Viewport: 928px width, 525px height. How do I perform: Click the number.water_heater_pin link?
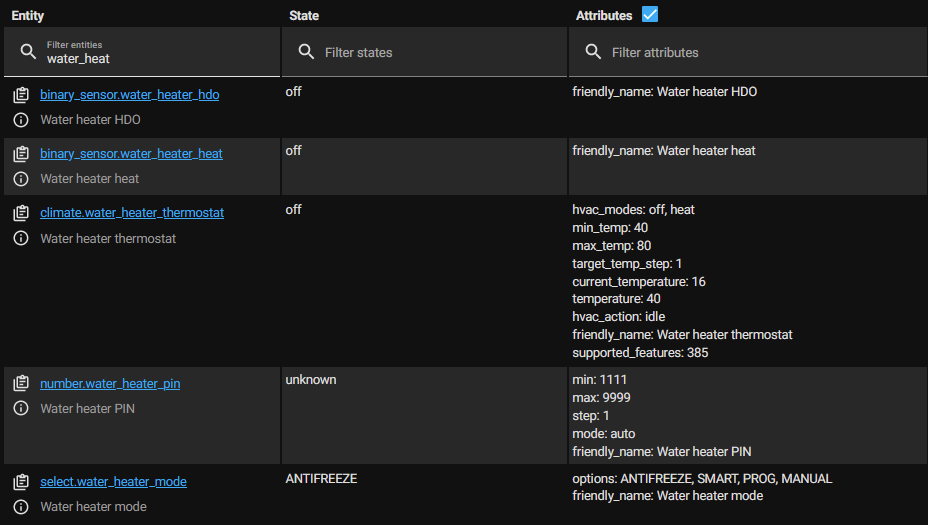[110, 383]
